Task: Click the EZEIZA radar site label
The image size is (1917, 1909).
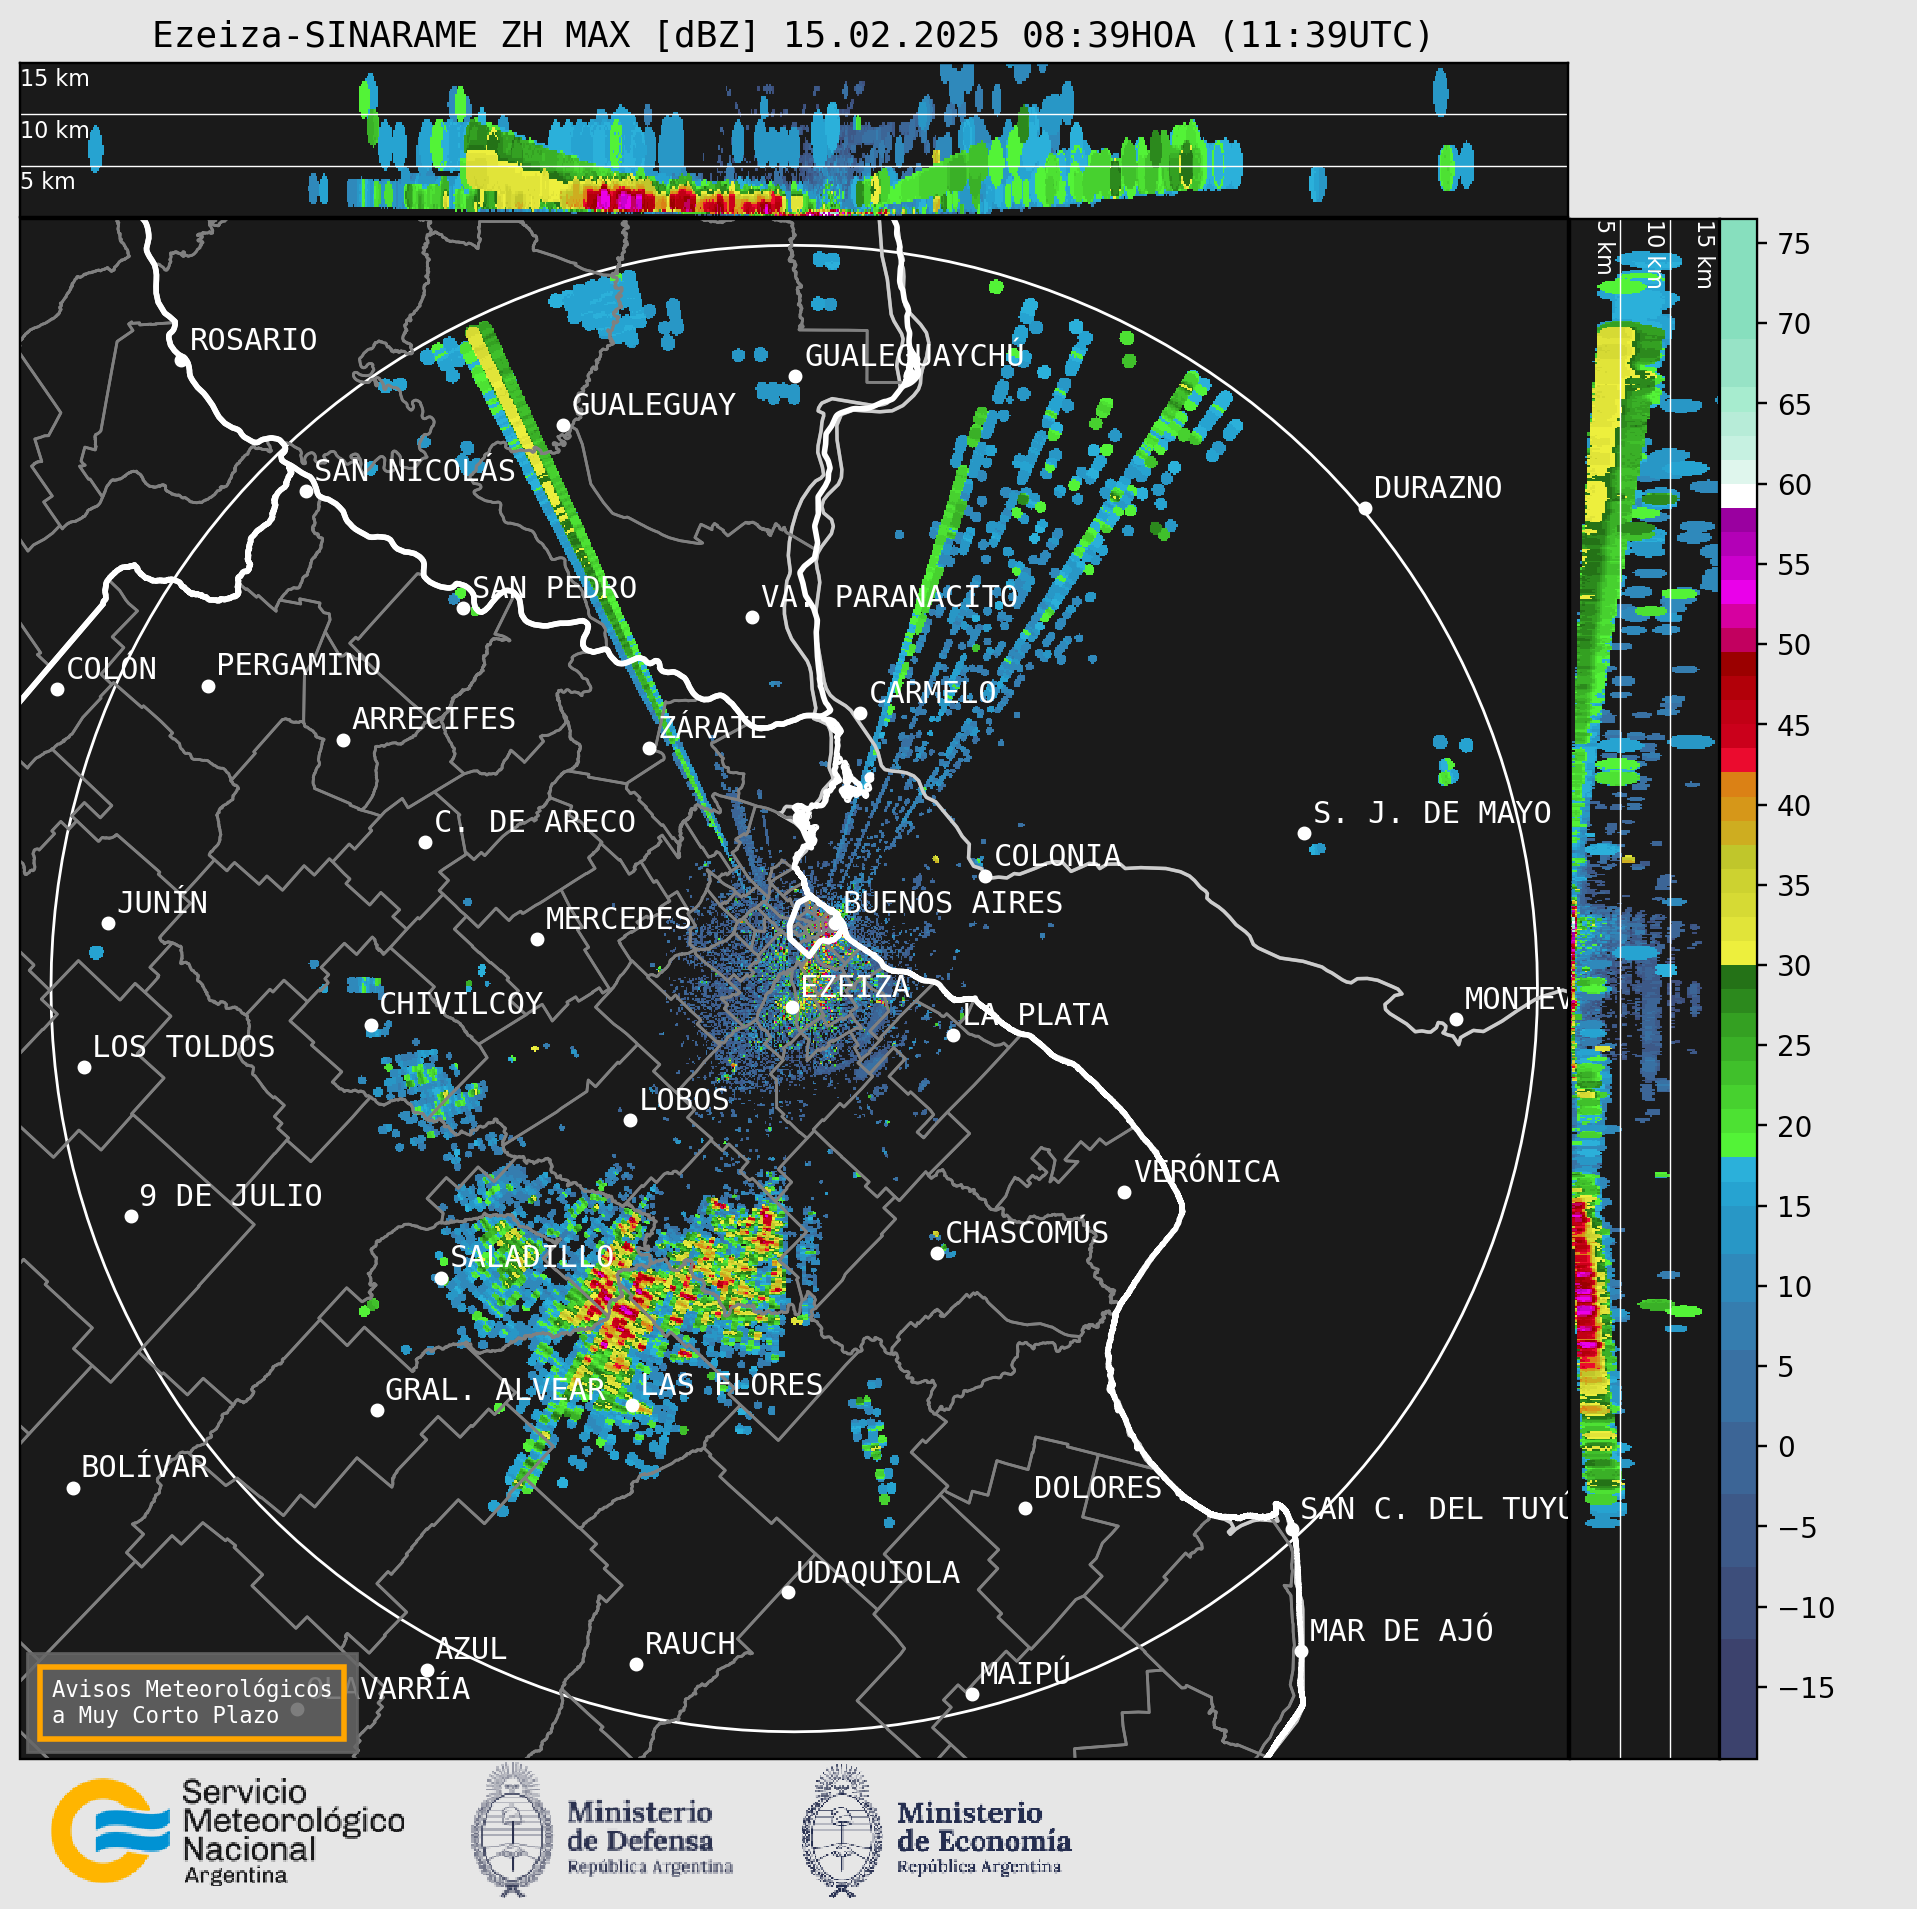Action: (x=855, y=987)
